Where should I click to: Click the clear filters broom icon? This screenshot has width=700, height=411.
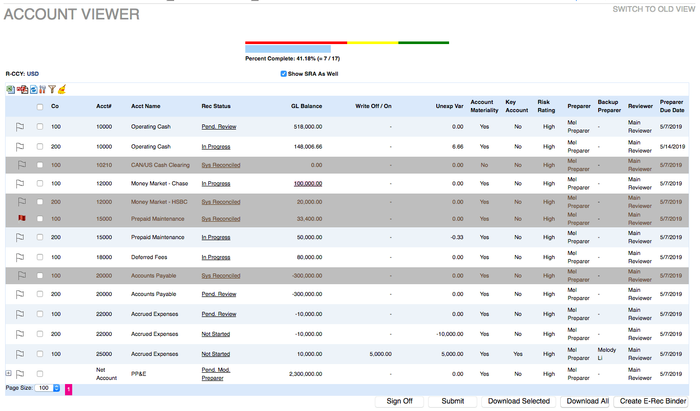[x=62, y=89]
